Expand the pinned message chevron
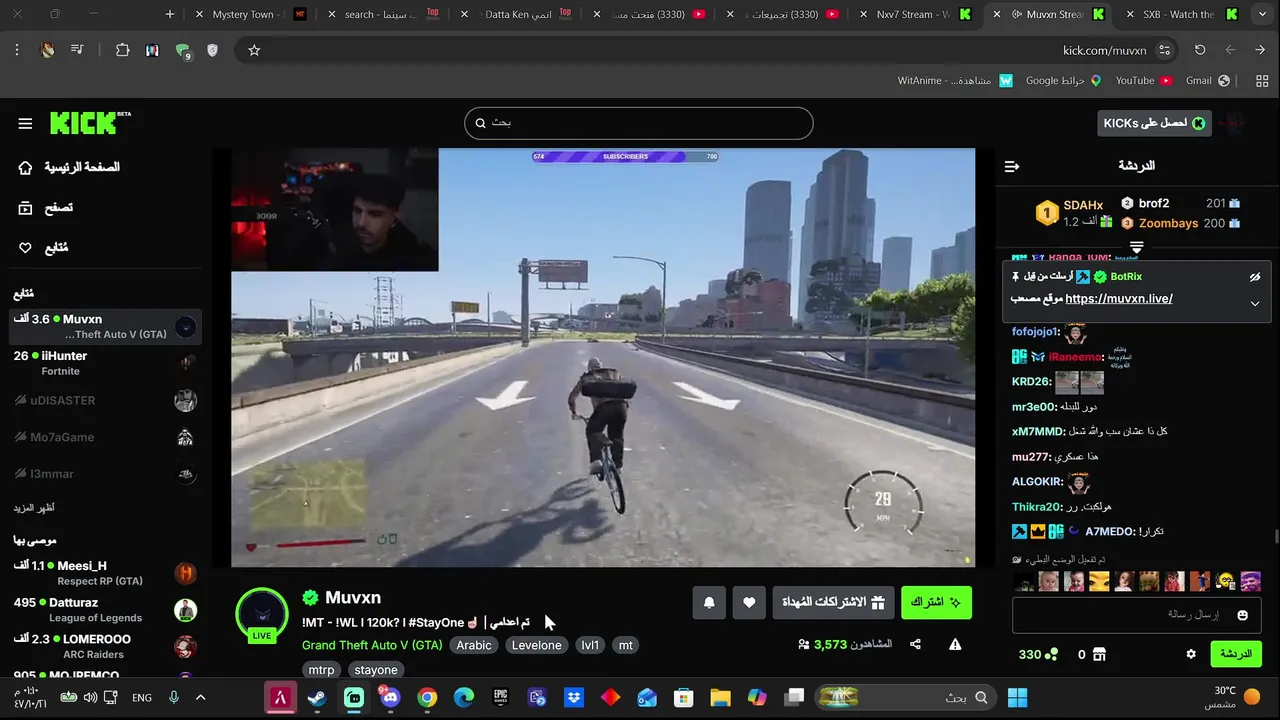This screenshot has height=720, width=1280. 1255,304
